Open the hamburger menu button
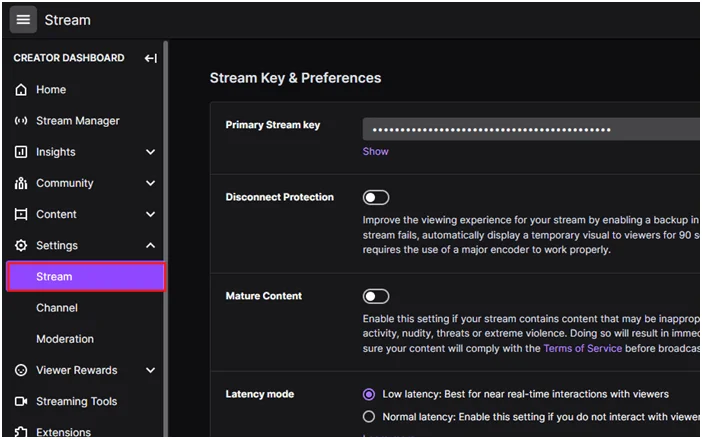The image size is (702, 439). tap(23, 20)
